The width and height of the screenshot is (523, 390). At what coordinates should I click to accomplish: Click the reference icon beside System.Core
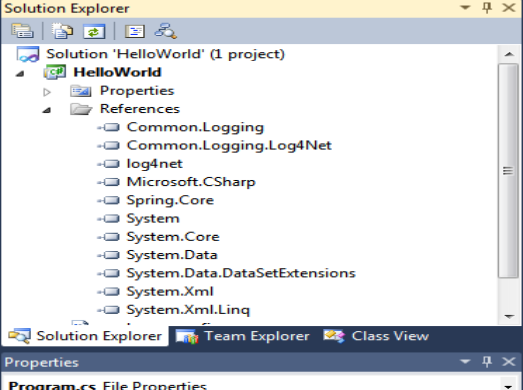(x=108, y=237)
